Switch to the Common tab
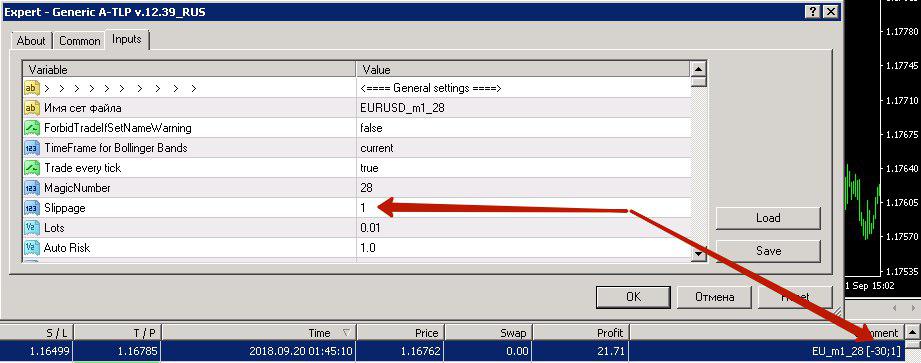This screenshot has height=363, width=921. pyautogui.click(x=79, y=41)
